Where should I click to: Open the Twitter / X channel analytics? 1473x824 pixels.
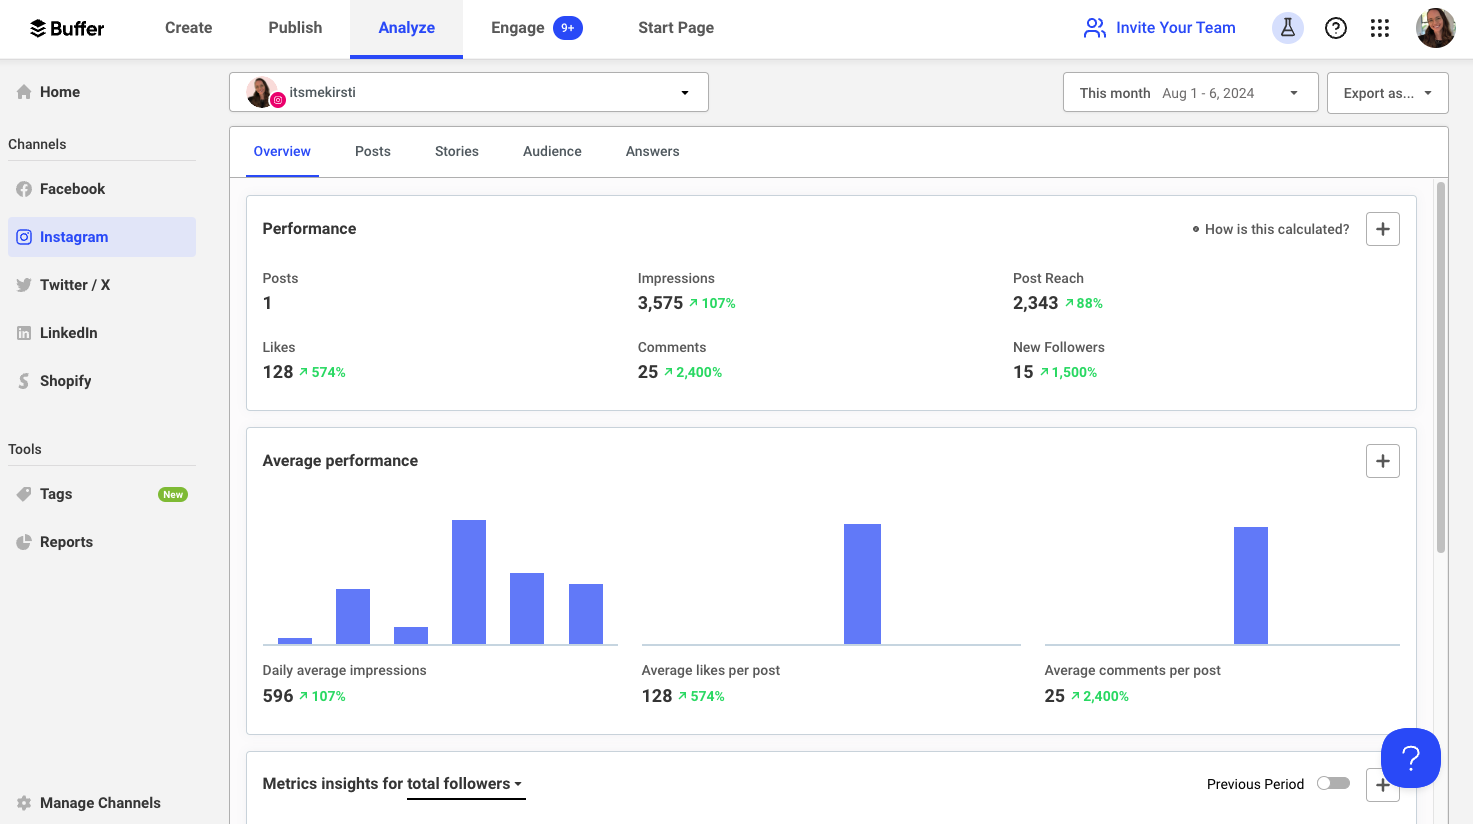coord(74,284)
